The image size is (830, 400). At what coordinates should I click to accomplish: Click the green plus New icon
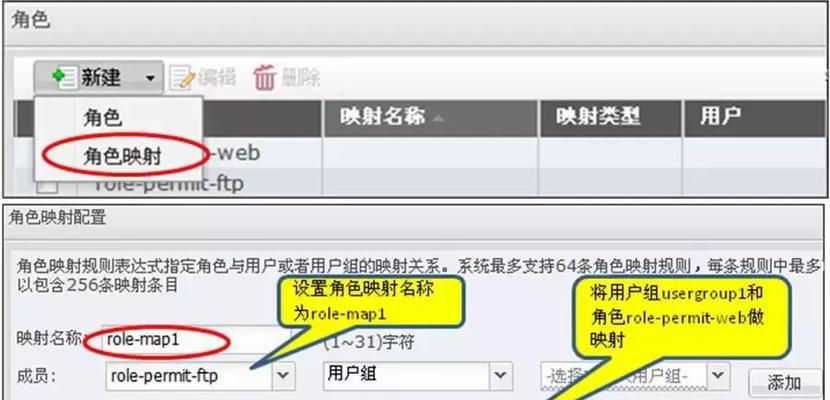(66, 78)
